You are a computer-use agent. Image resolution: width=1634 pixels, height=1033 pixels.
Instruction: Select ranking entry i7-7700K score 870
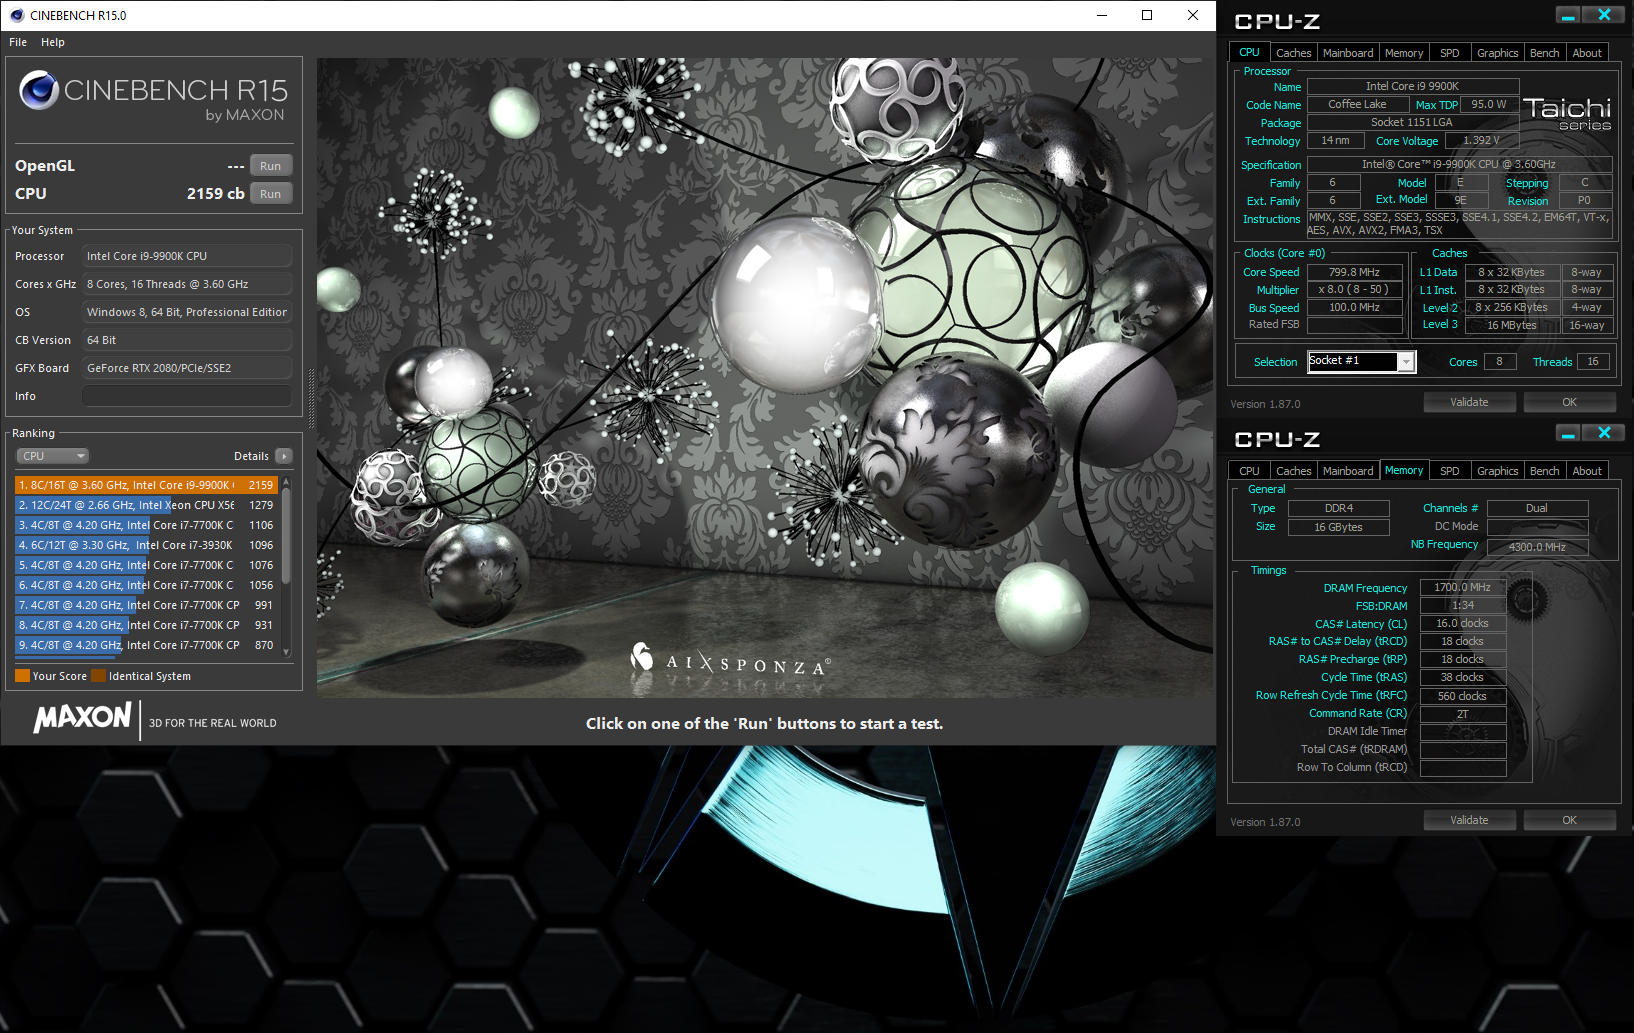click(146, 645)
